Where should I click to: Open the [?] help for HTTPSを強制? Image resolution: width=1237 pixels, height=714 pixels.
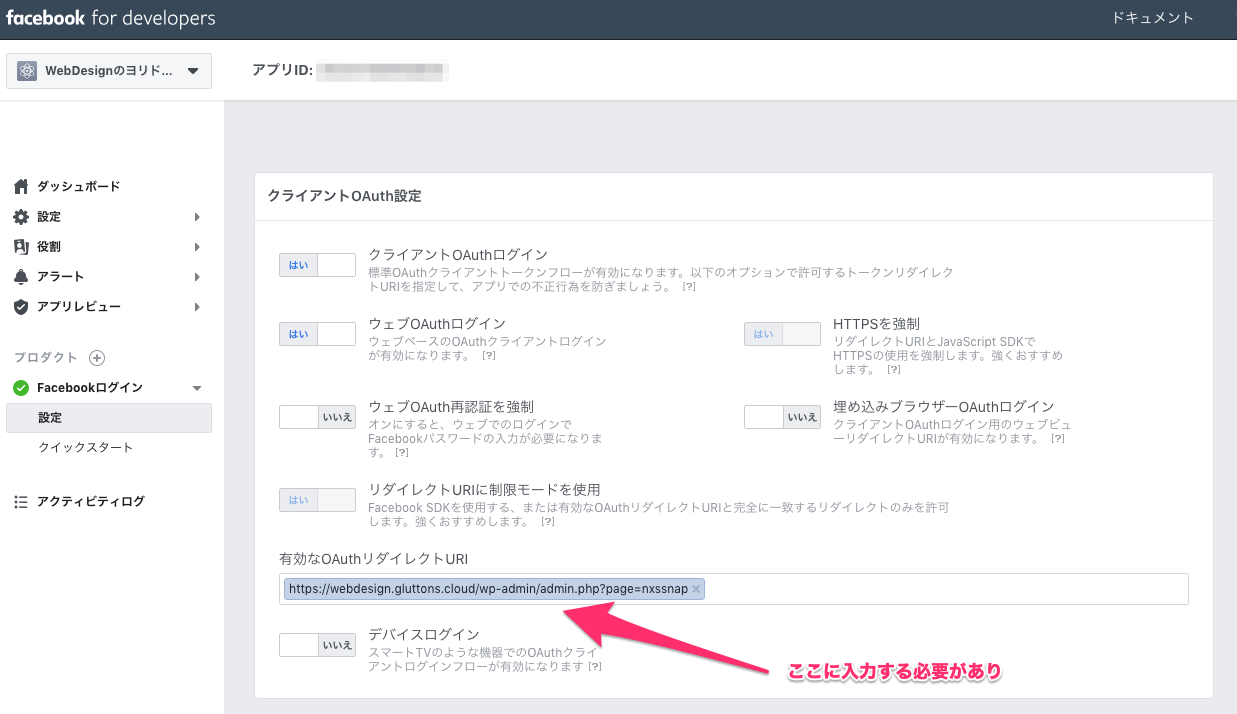[x=893, y=369]
